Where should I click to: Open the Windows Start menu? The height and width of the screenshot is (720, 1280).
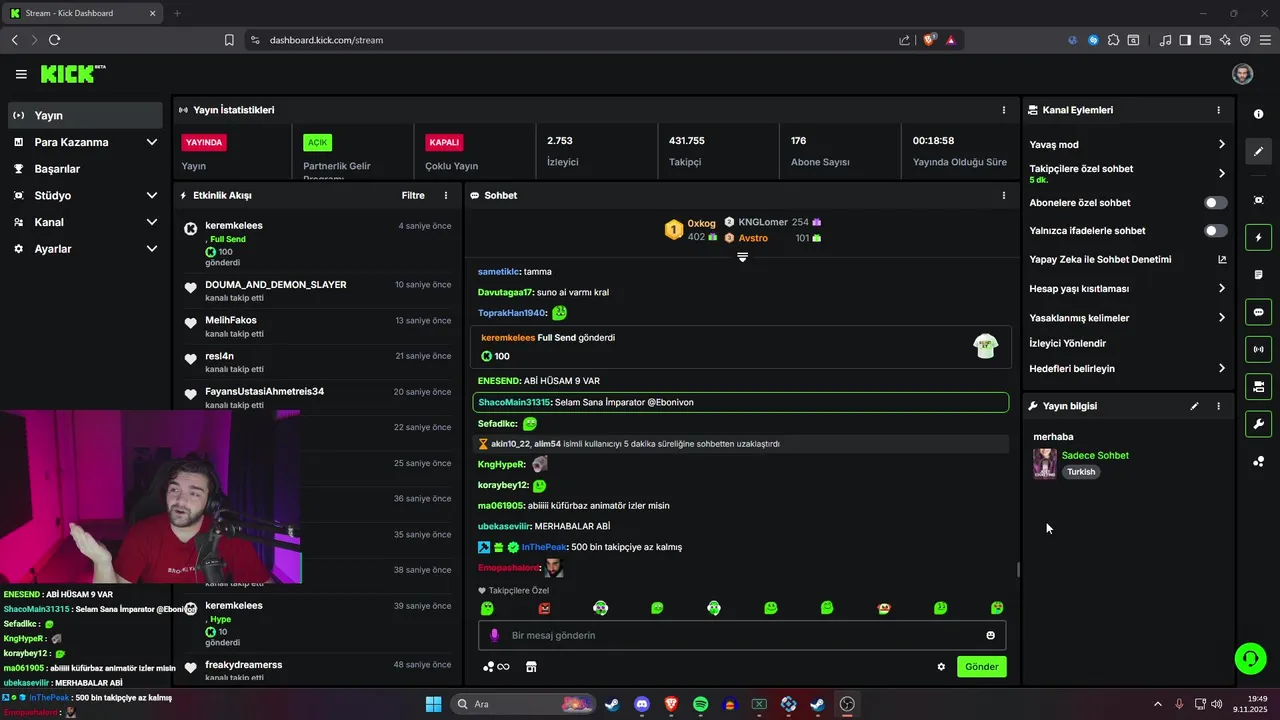pos(434,704)
